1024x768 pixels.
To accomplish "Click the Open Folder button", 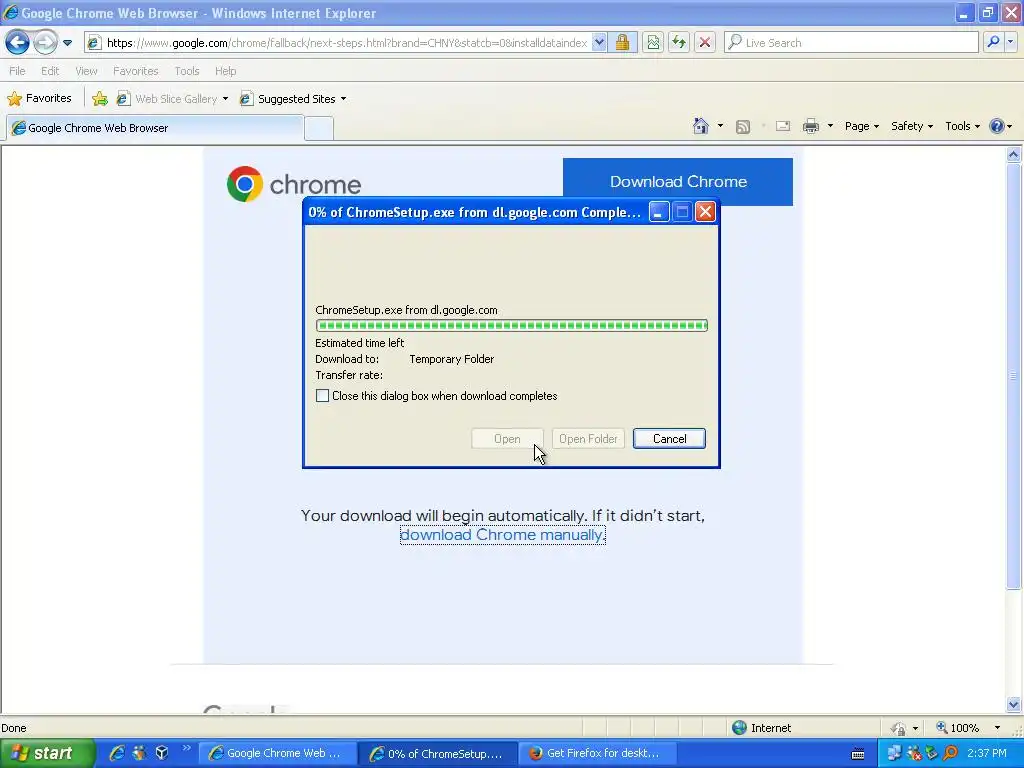I will [588, 439].
